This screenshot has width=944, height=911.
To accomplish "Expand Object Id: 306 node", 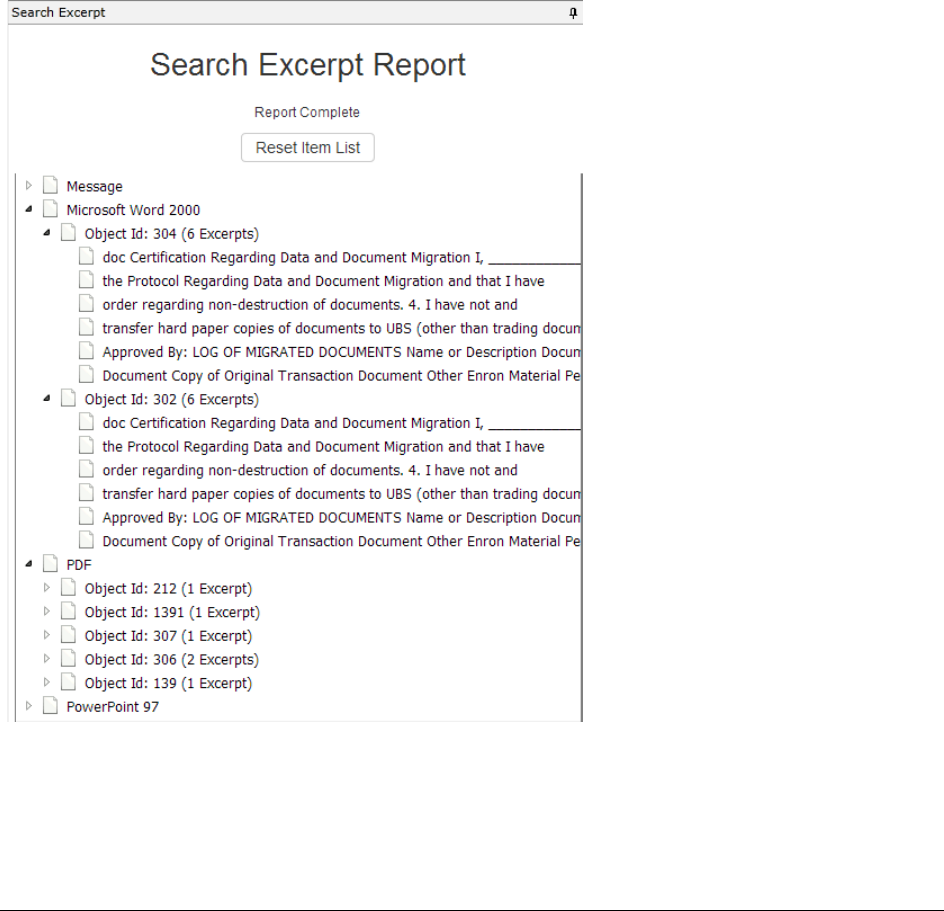I will coord(46,659).
